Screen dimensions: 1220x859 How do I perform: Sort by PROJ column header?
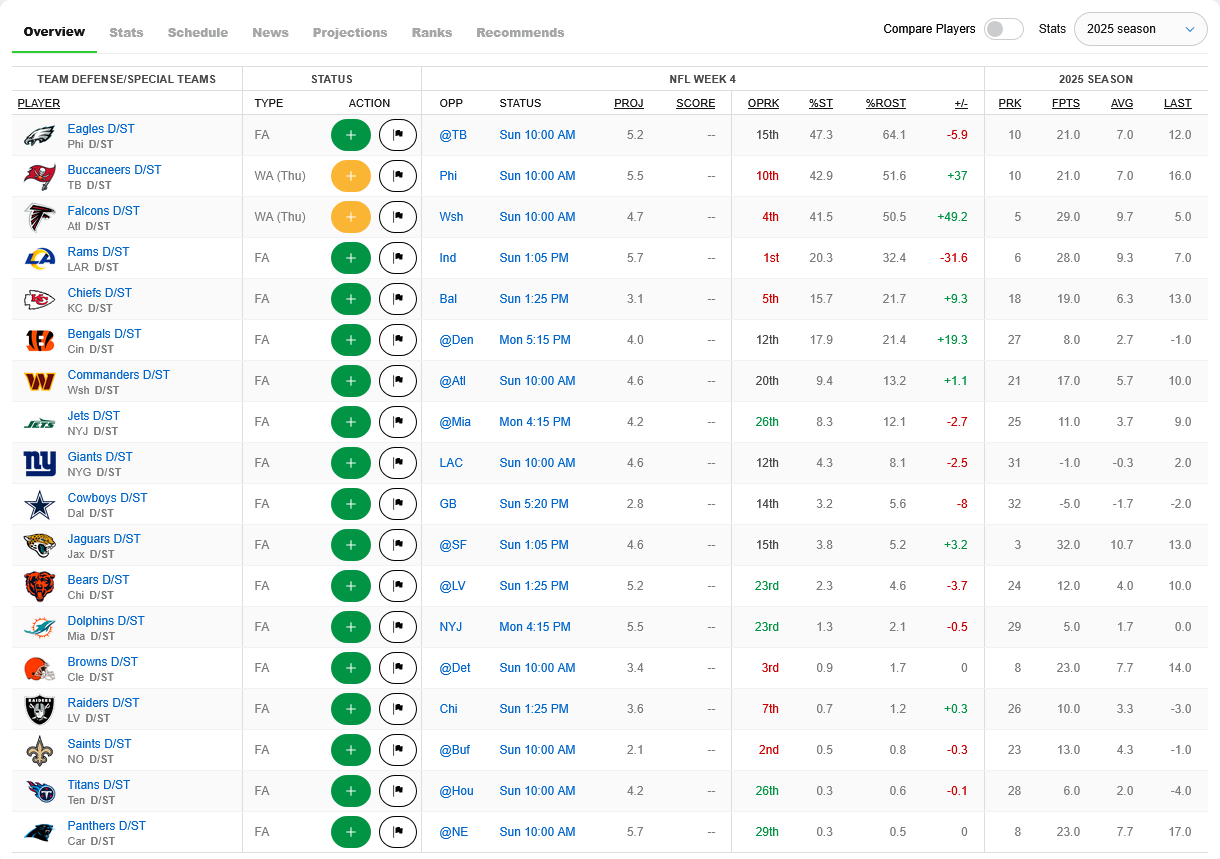tap(629, 103)
